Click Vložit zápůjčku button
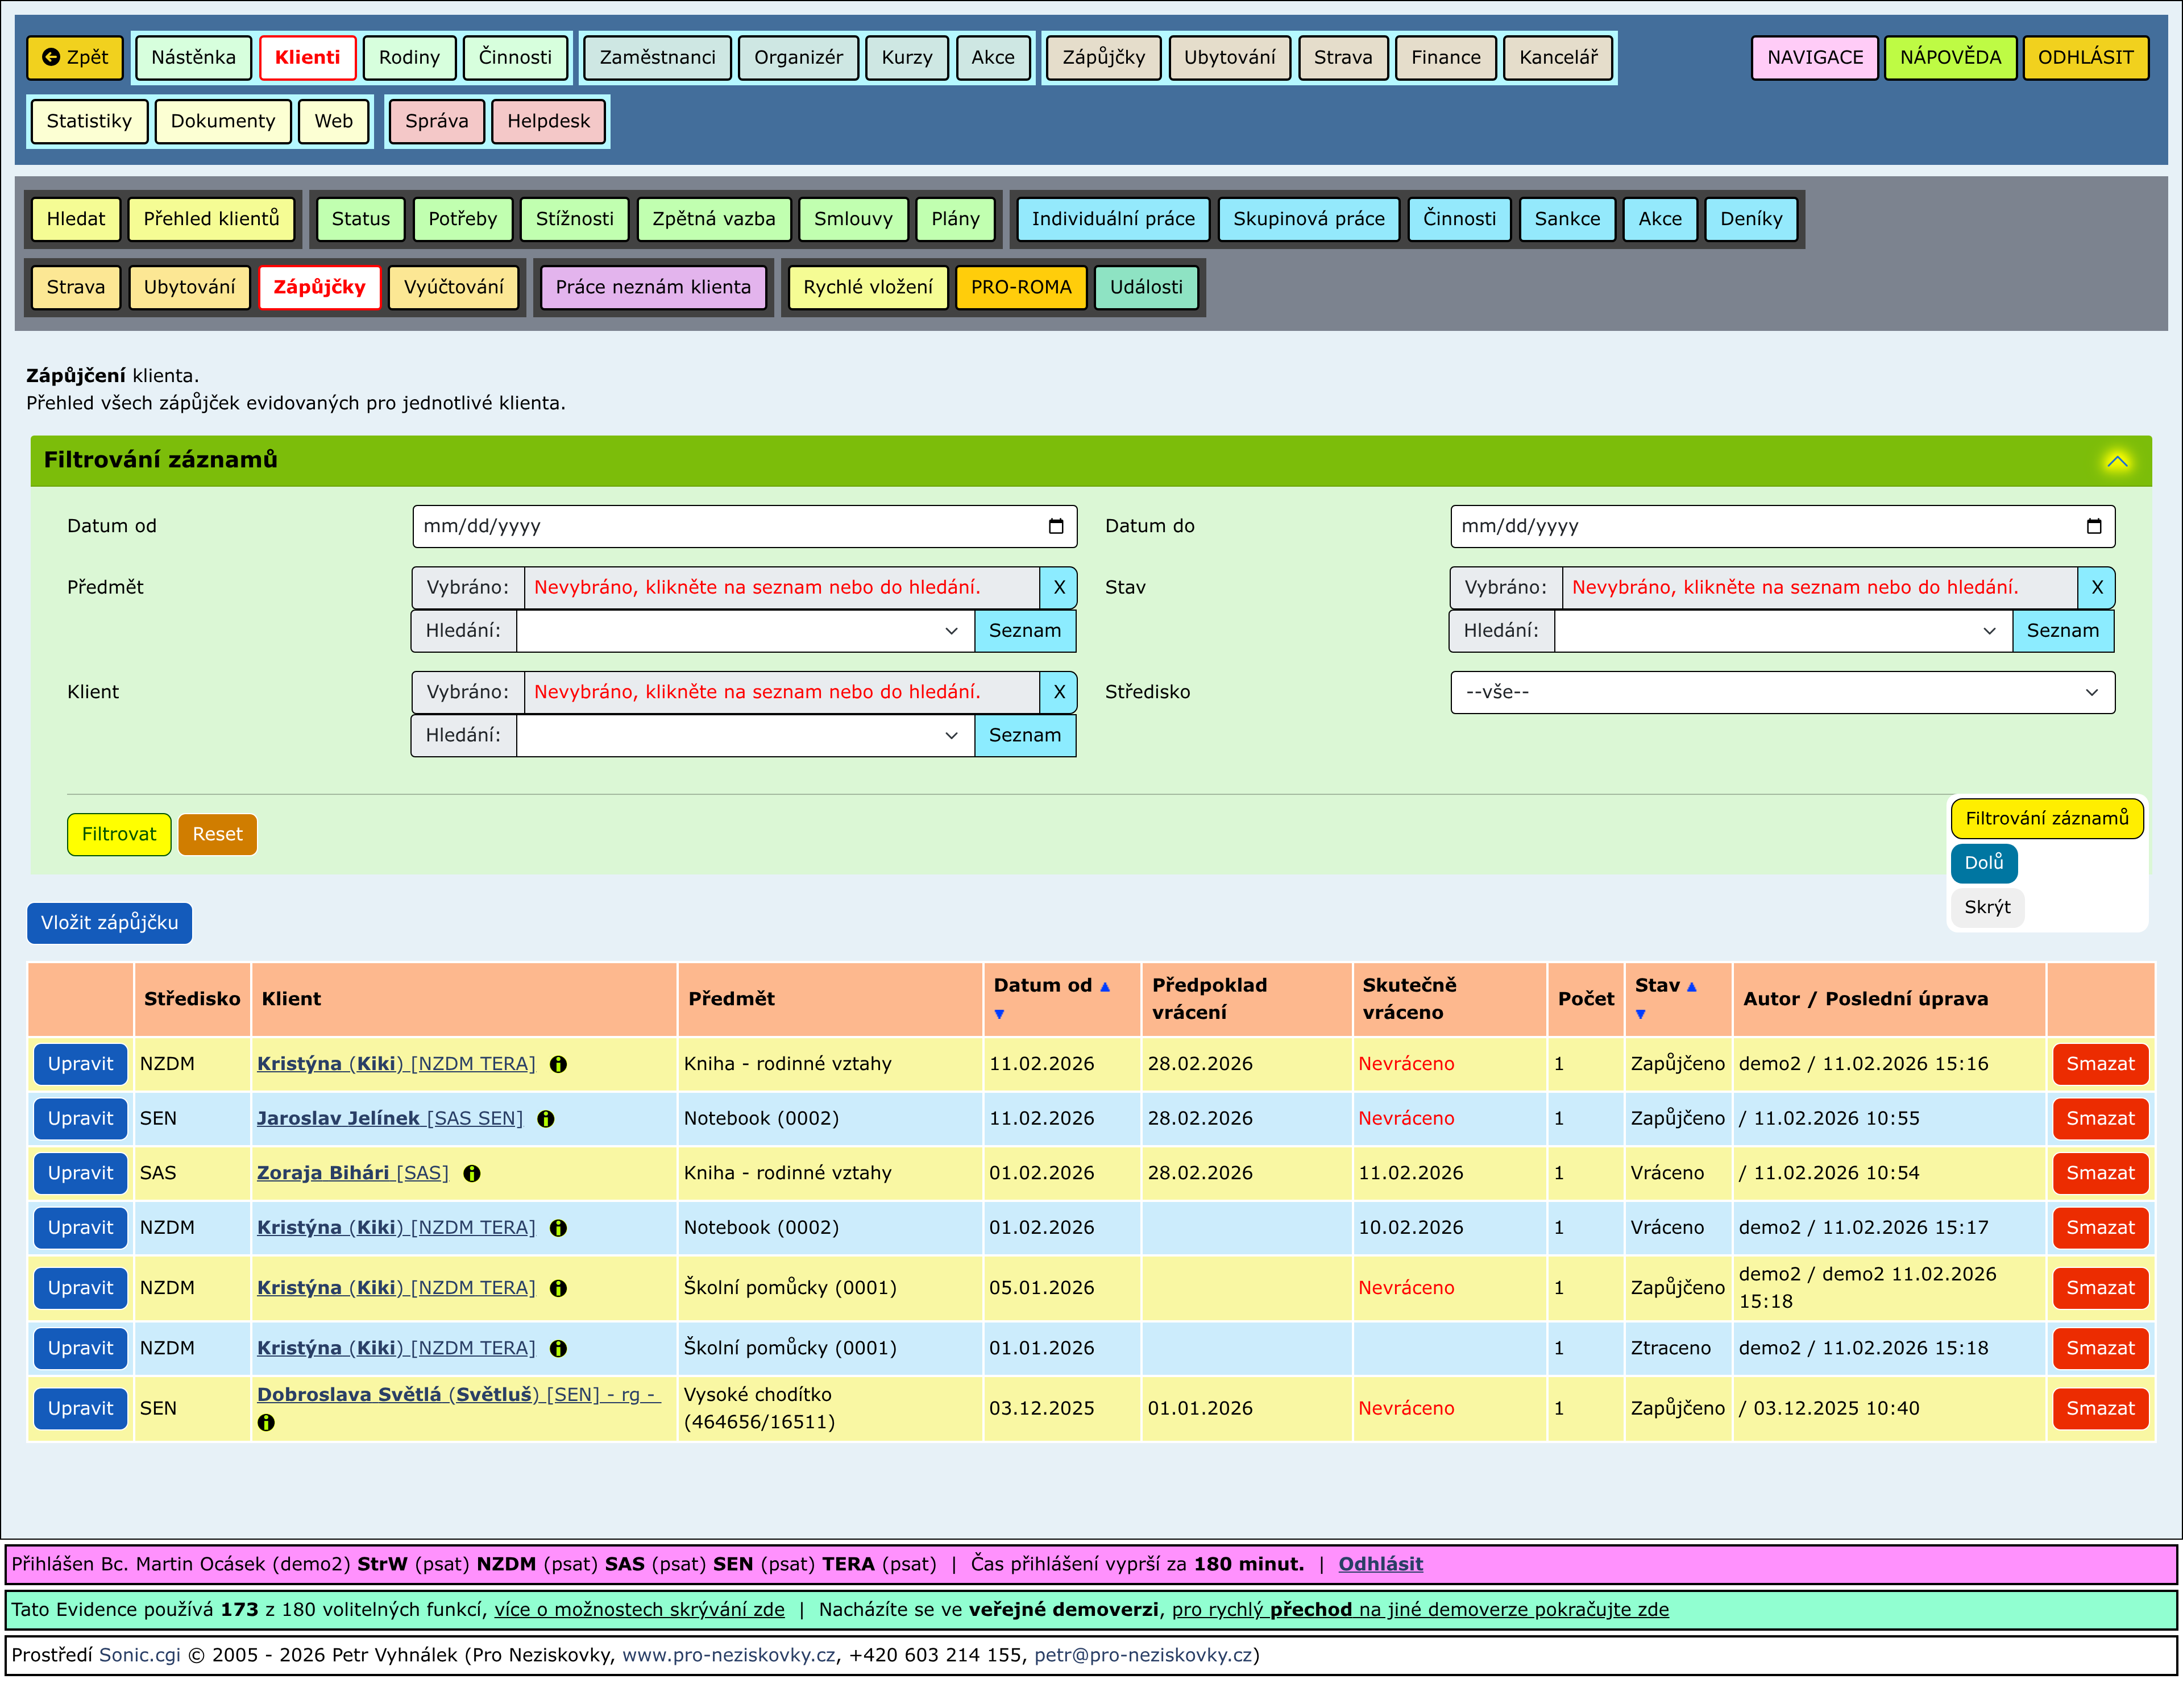The height and width of the screenshot is (1708, 2183). click(x=109, y=923)
